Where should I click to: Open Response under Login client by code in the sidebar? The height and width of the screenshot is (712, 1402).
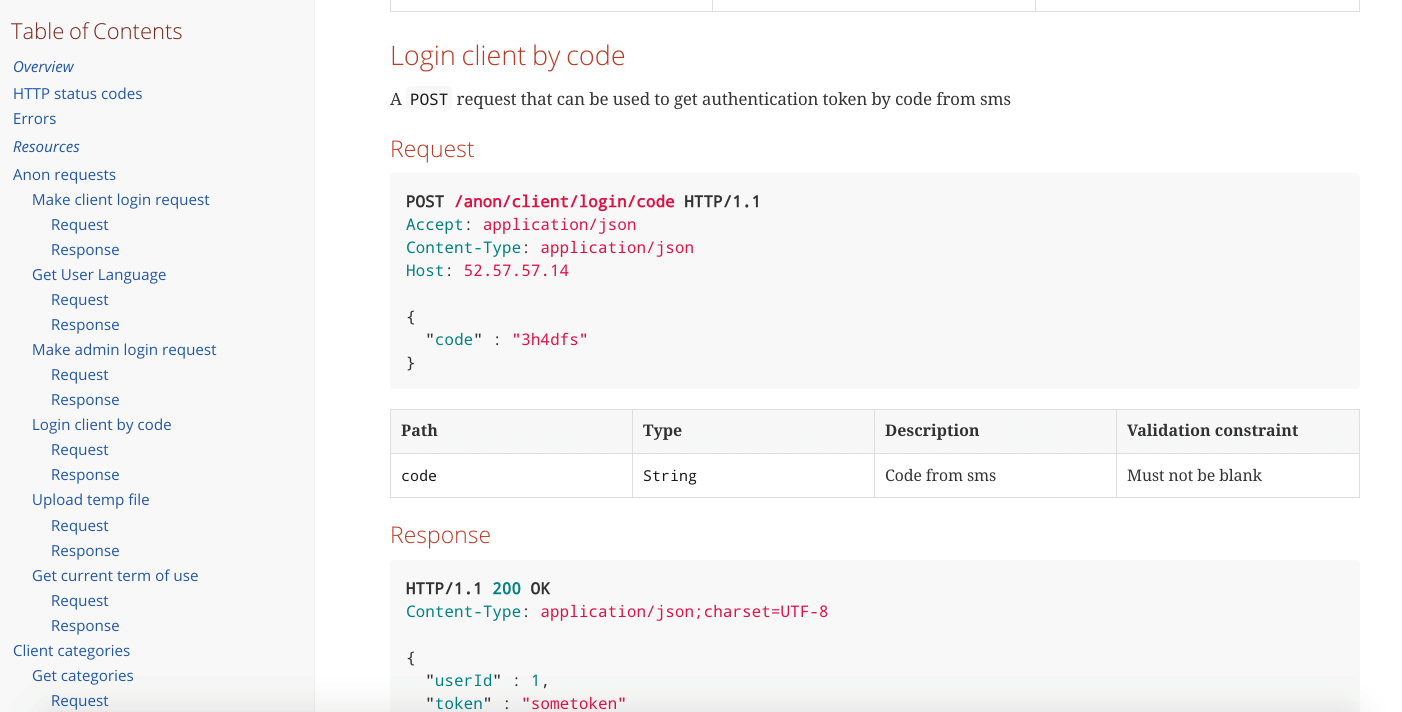(85, 475)
